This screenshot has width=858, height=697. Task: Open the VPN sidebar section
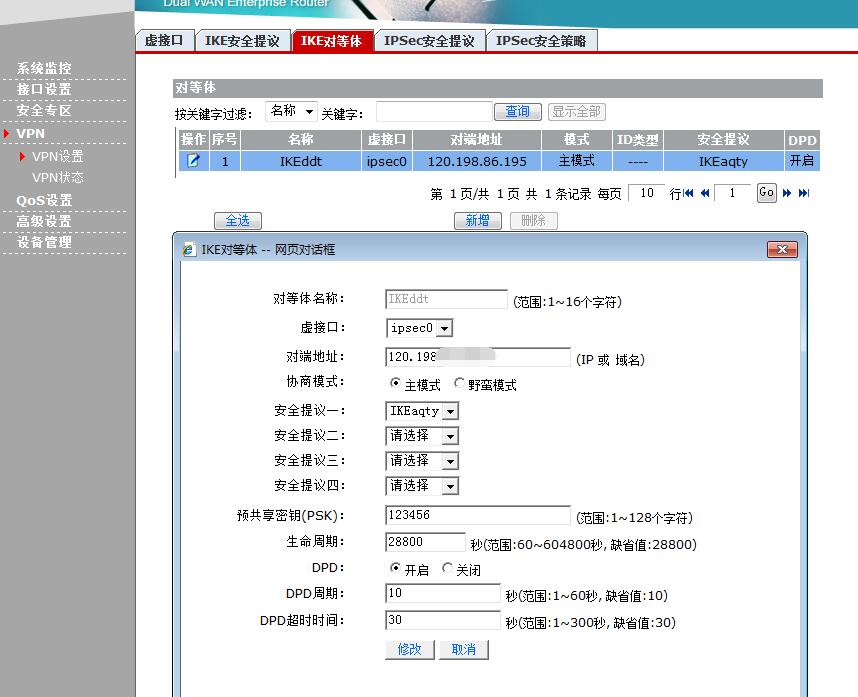[x=30, y=133]
